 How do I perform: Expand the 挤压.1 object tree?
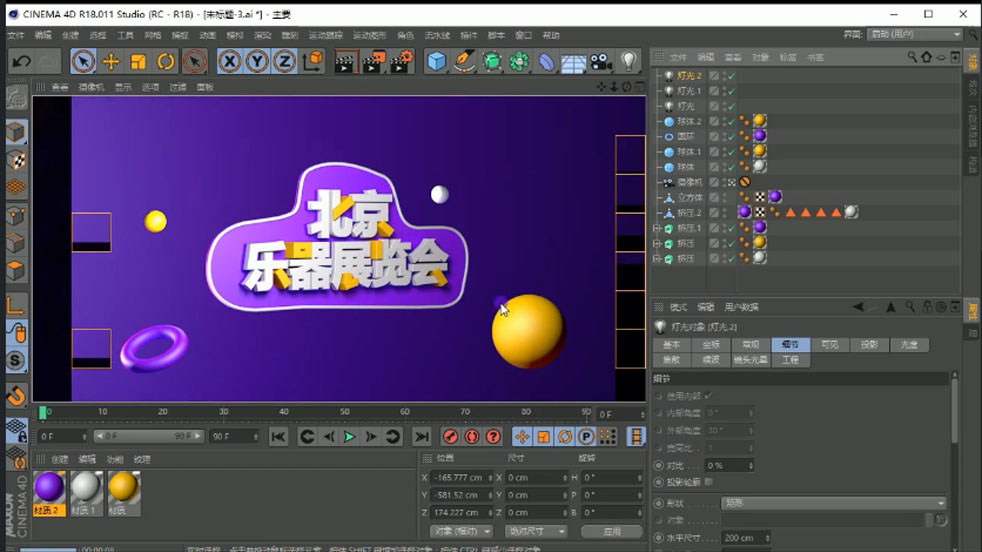(657, 228)
